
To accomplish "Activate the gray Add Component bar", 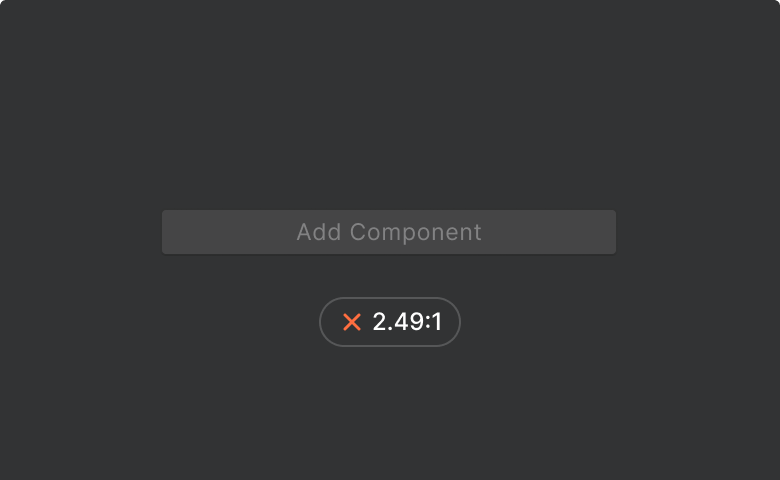I will 389,232.
